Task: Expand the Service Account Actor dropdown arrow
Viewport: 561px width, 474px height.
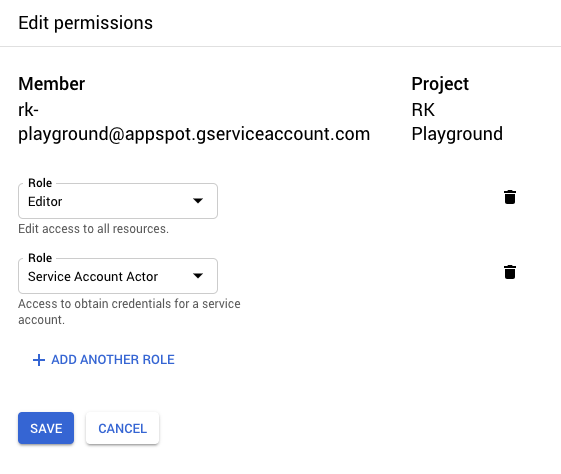Action: [198, 276]
